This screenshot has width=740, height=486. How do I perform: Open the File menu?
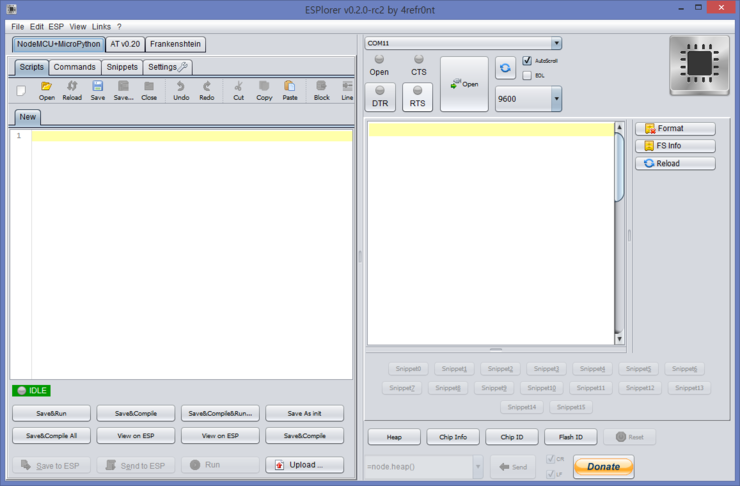point(17,26)
